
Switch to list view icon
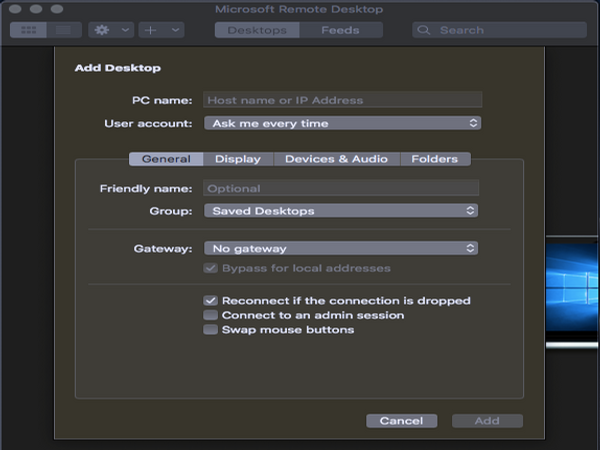pyautogui.click(x=64, y=30)
